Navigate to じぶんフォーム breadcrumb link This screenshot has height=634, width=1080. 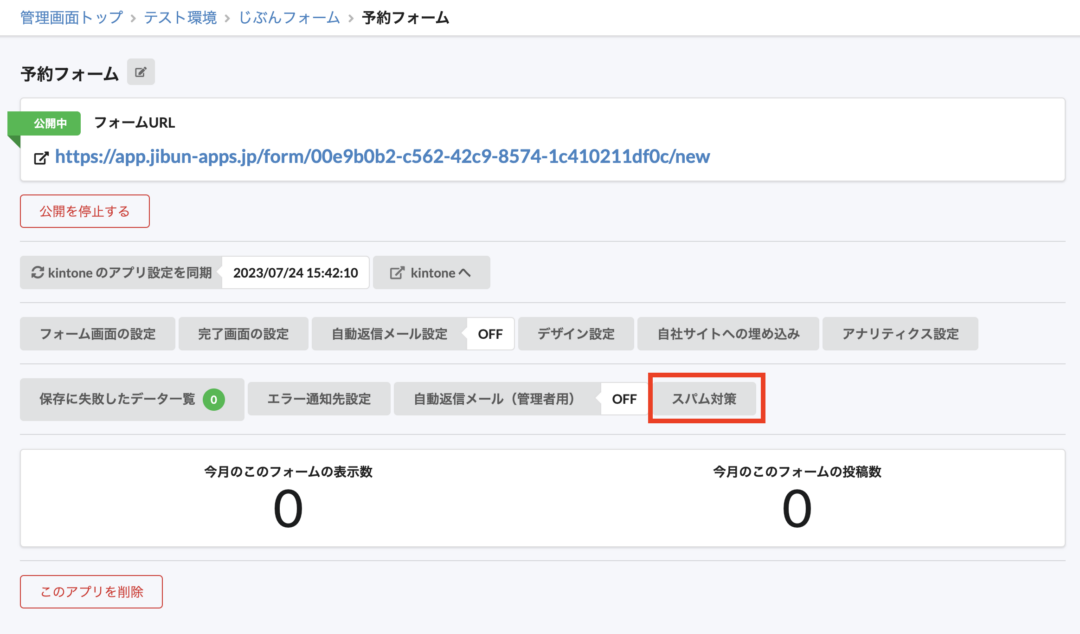(289, 18)
